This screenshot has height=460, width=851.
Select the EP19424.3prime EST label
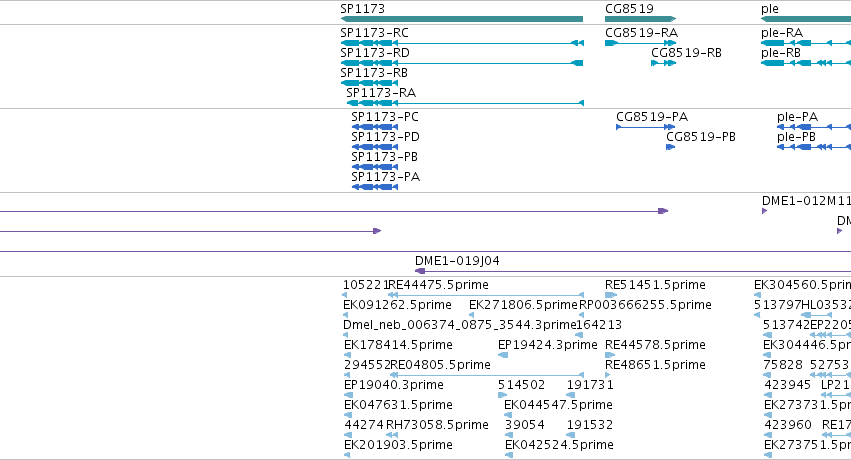click(548, 345)
